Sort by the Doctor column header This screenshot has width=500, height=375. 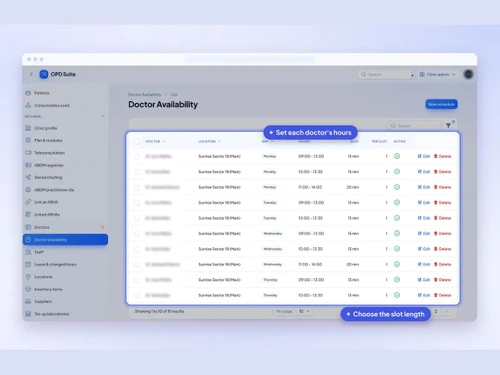click(155, 142)
